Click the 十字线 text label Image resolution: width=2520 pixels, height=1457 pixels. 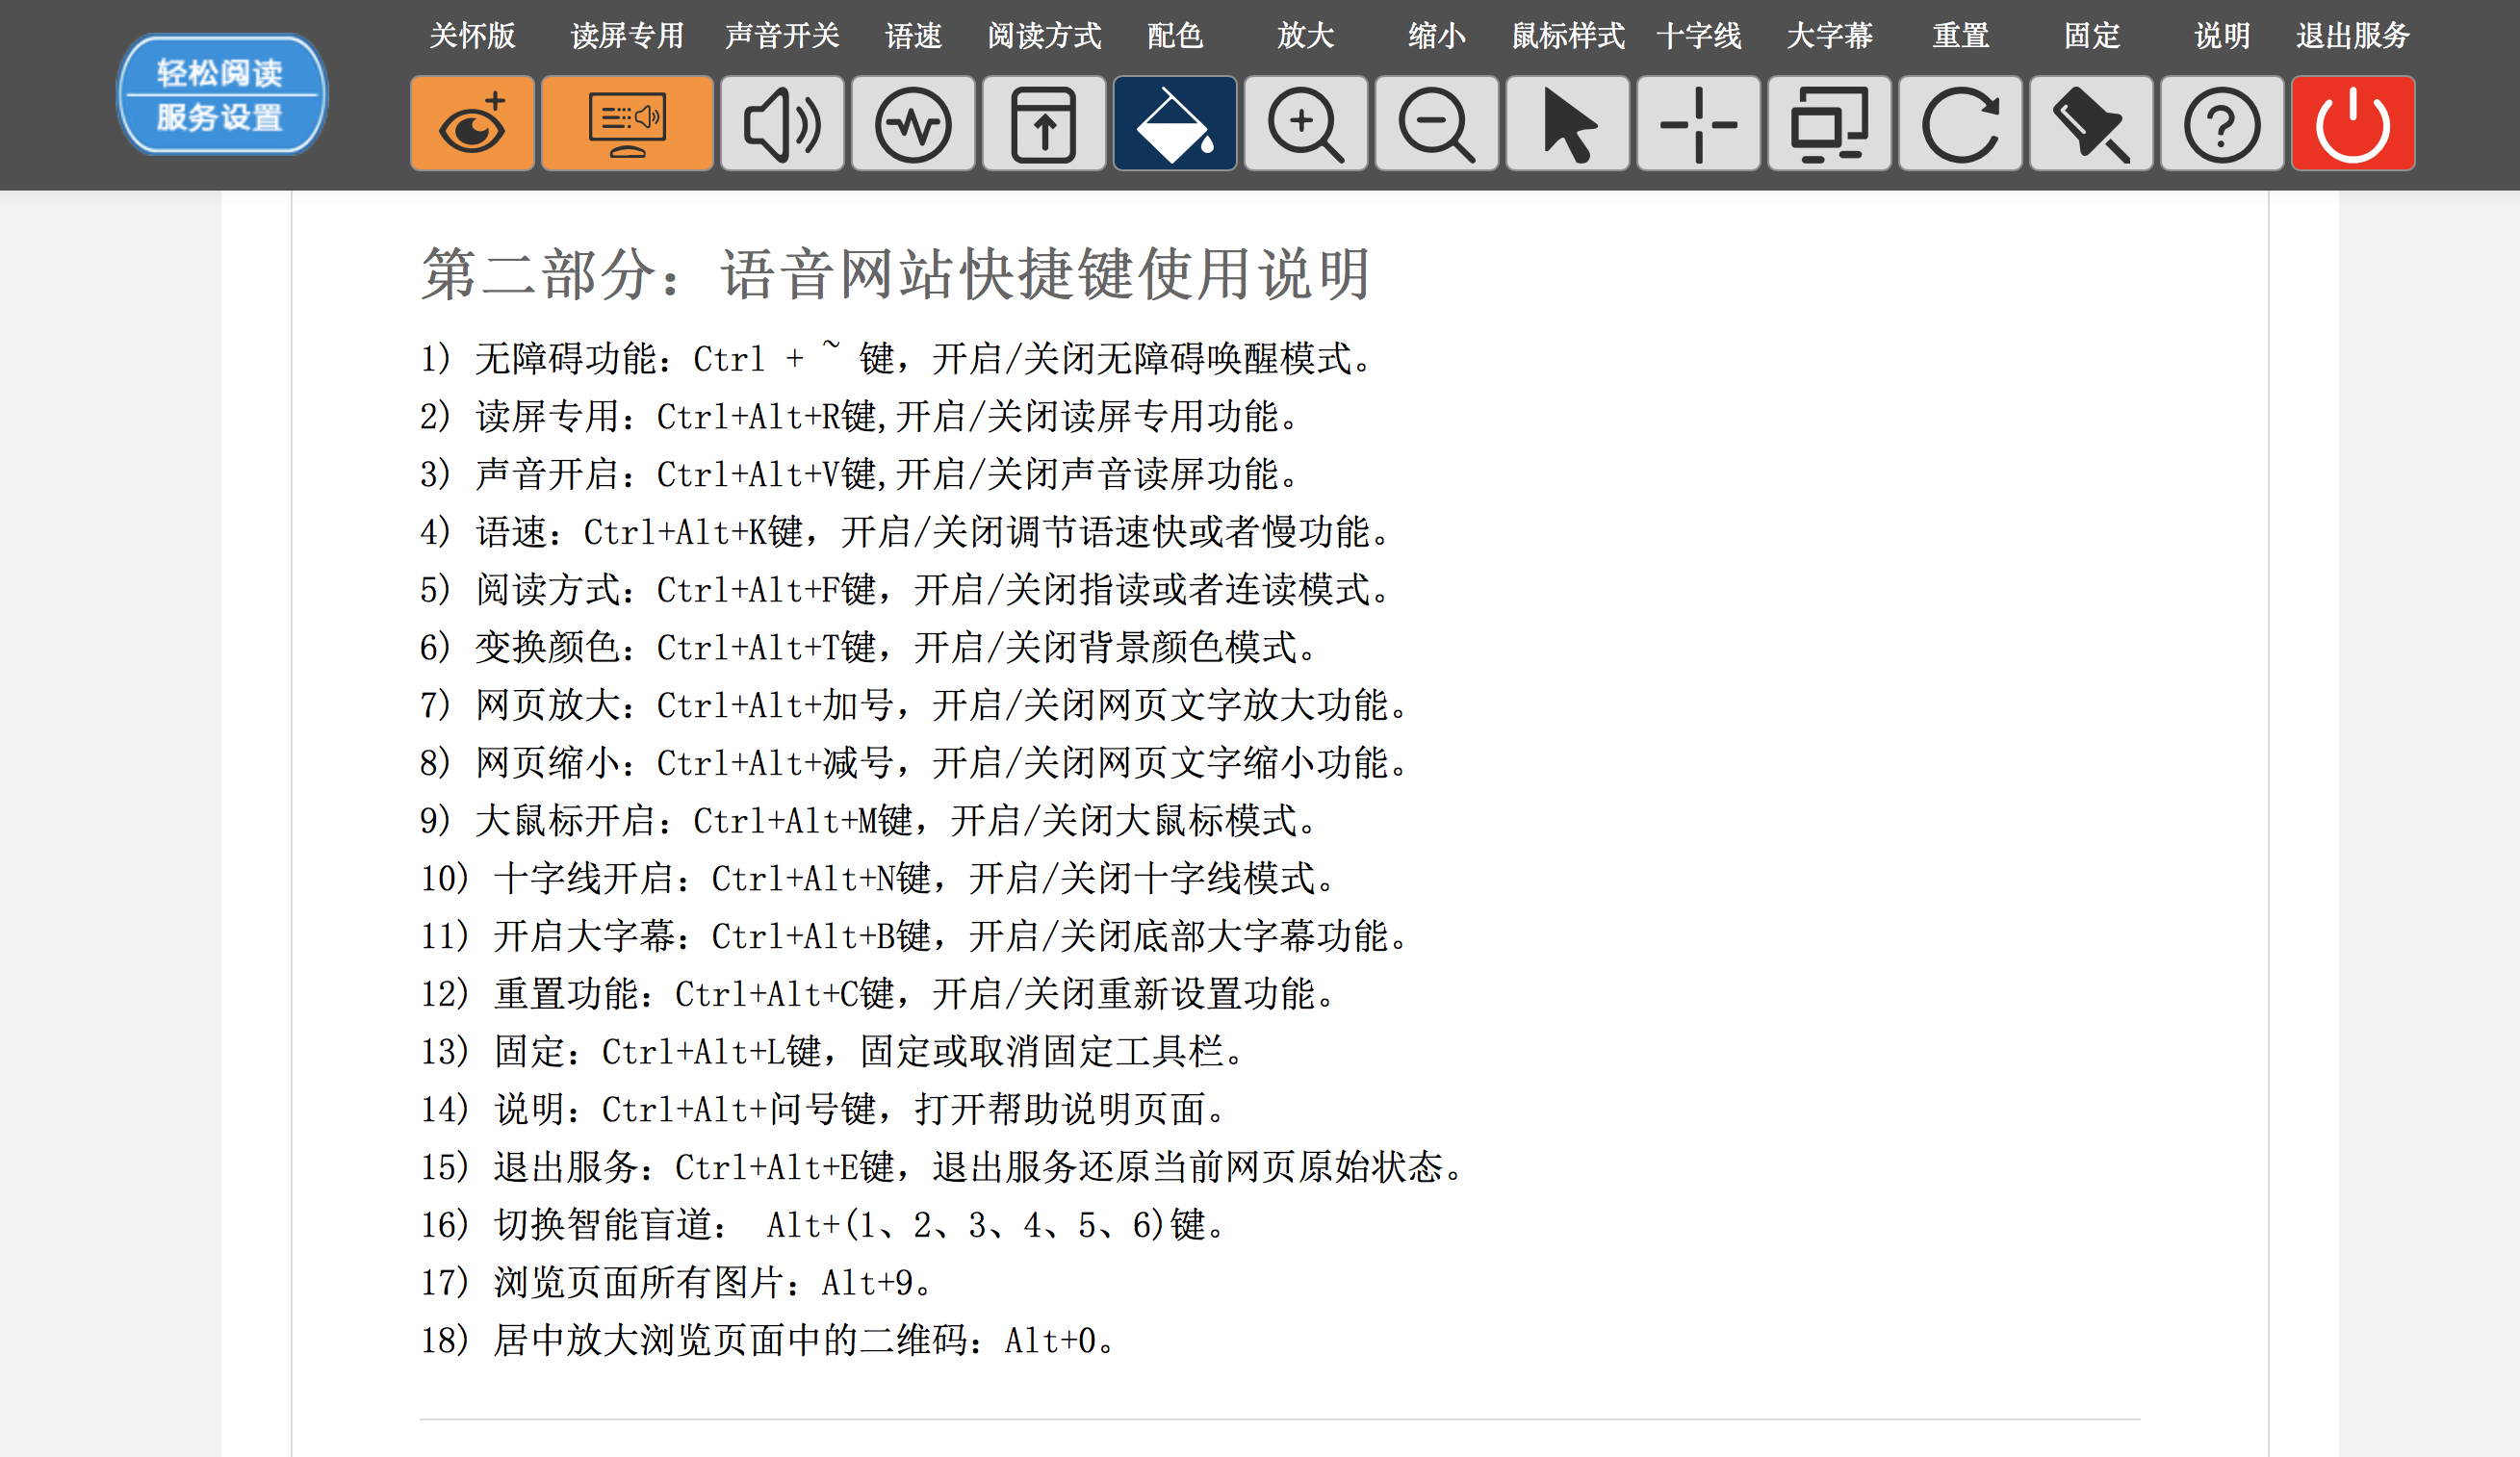[x=1699, y=36]
